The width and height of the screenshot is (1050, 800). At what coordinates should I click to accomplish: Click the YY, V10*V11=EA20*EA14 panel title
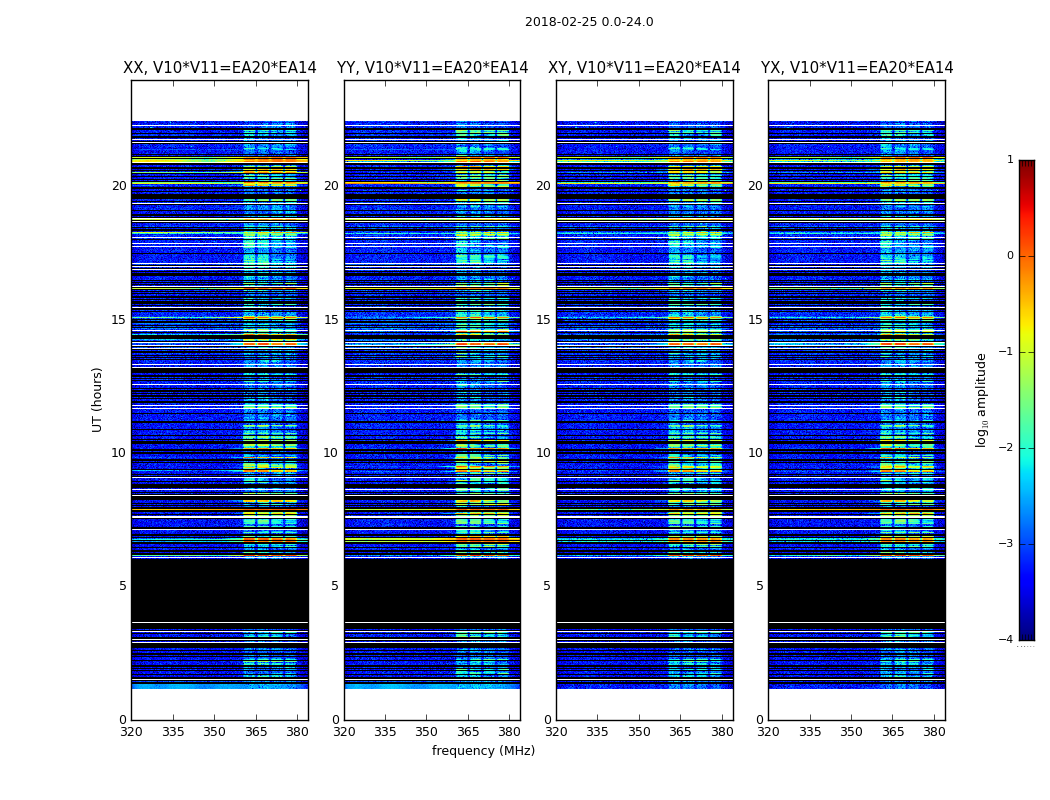coord(433,68)
